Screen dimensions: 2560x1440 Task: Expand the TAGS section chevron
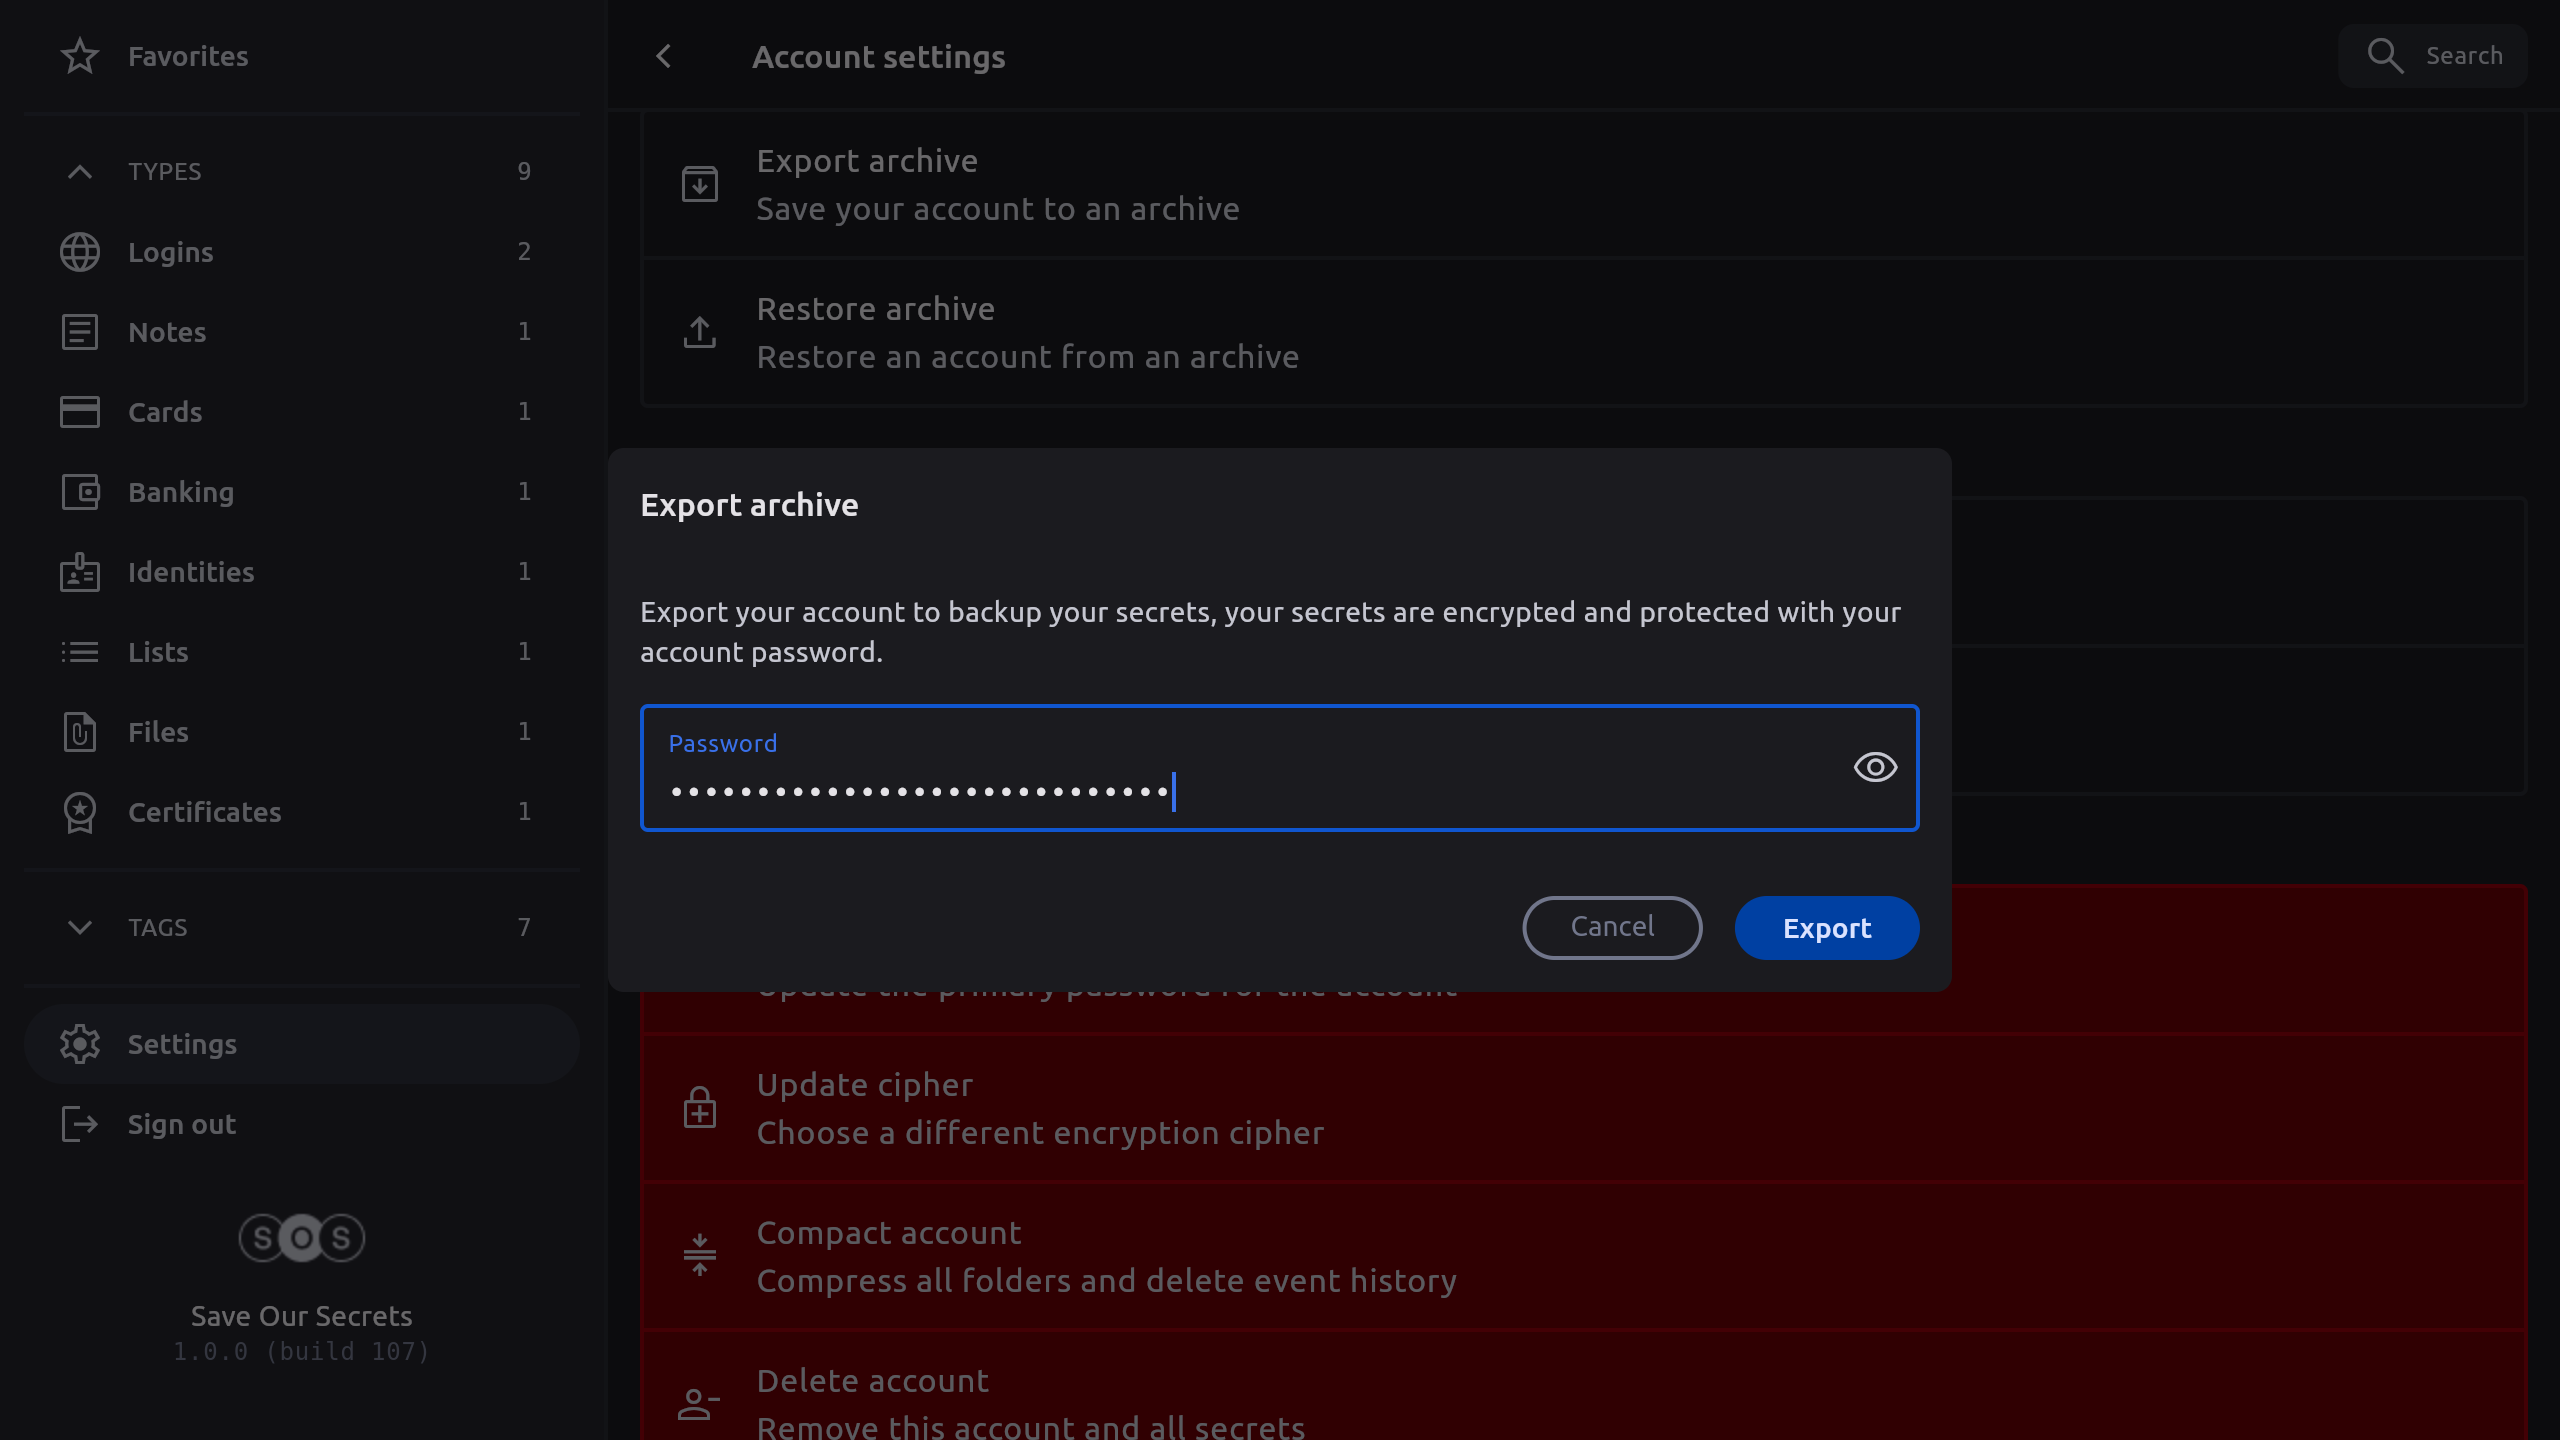pyautogui.click(x=80, y=928)
